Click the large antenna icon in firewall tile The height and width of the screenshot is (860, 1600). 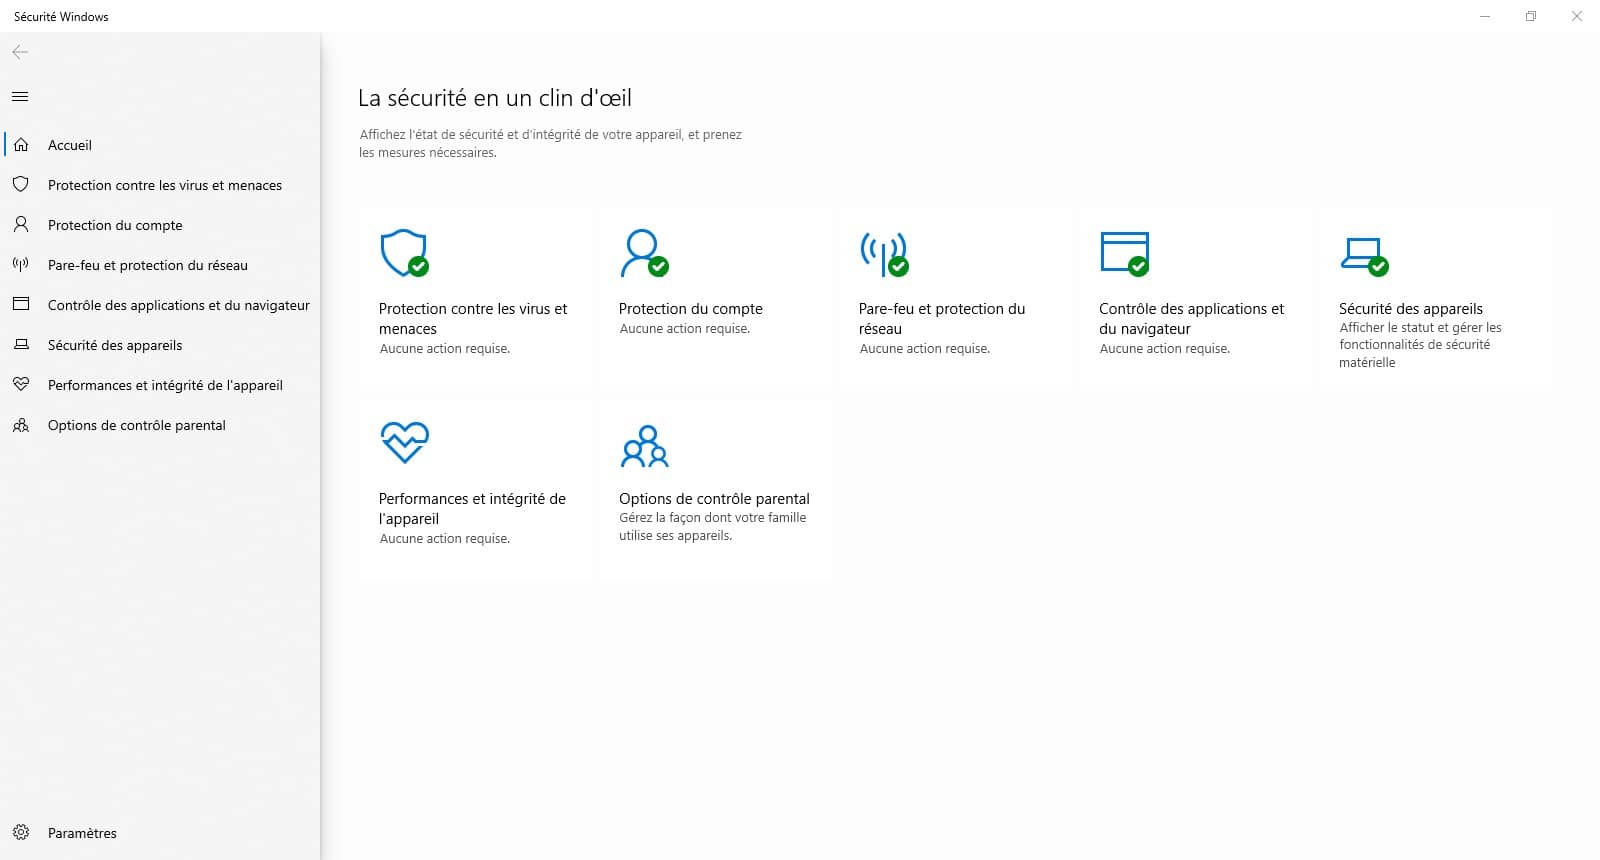click(x=884, y=253)
